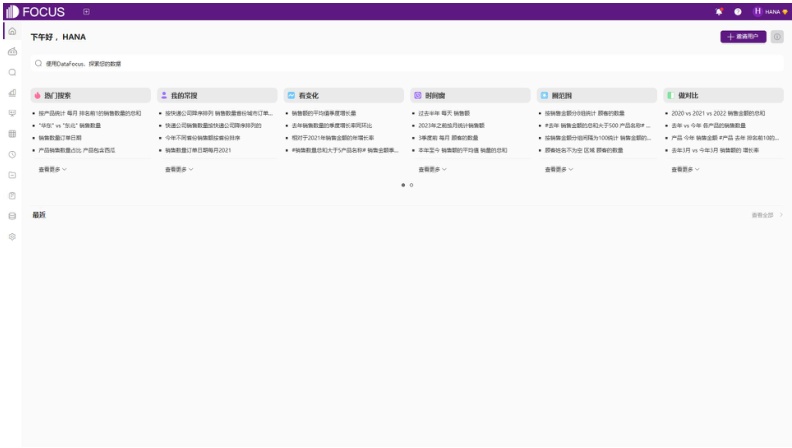This screenshot has height=448, width=792.
Task: Click query 销售数量订单日期每月2021
Action: [198, 151]
